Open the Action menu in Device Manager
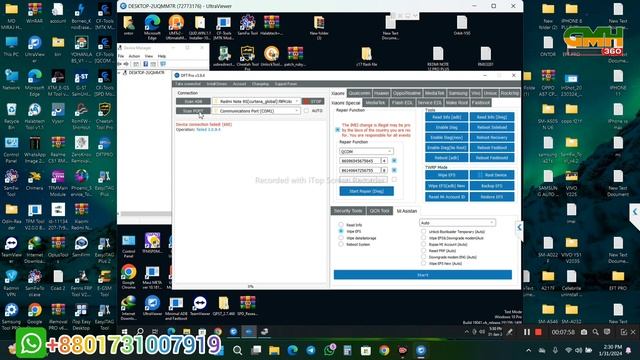The image size is (640, 360). [134, 56]
